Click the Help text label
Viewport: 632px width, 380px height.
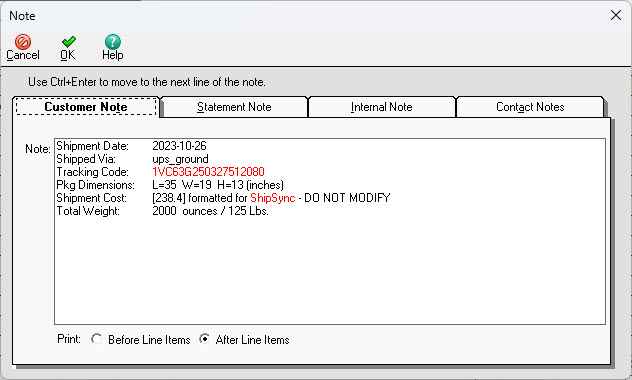pyautogui.click(x=112, y=55)
